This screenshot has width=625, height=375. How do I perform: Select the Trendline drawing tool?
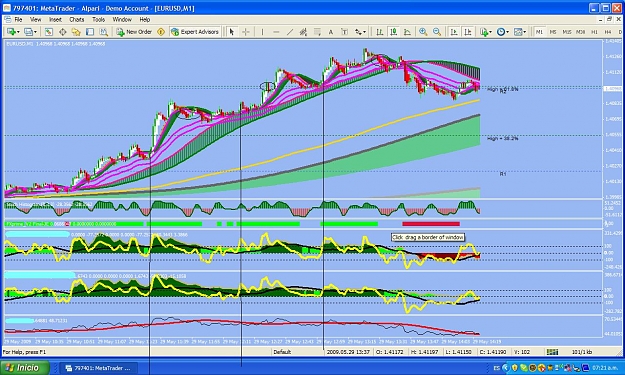(x=290, y=32)
